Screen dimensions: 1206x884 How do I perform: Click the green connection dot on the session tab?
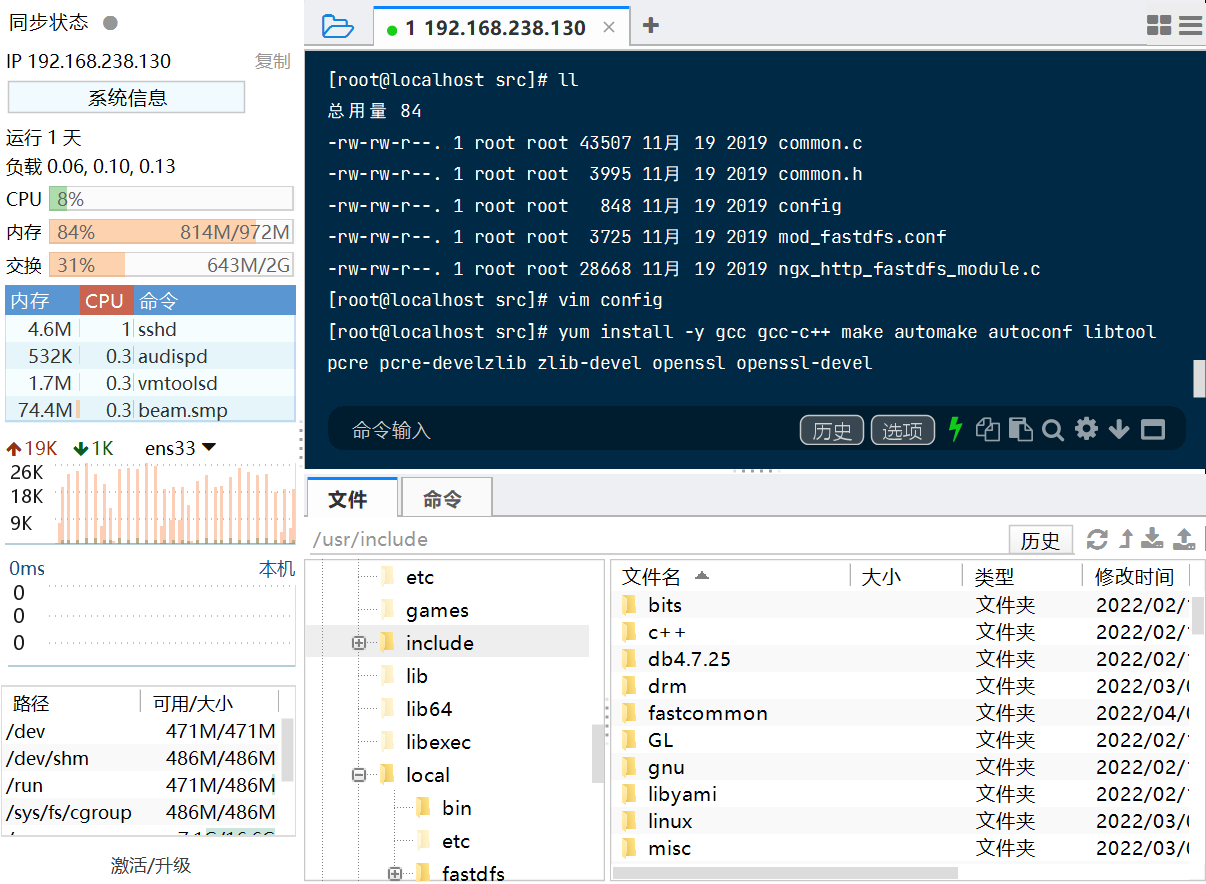click(392, 30)
